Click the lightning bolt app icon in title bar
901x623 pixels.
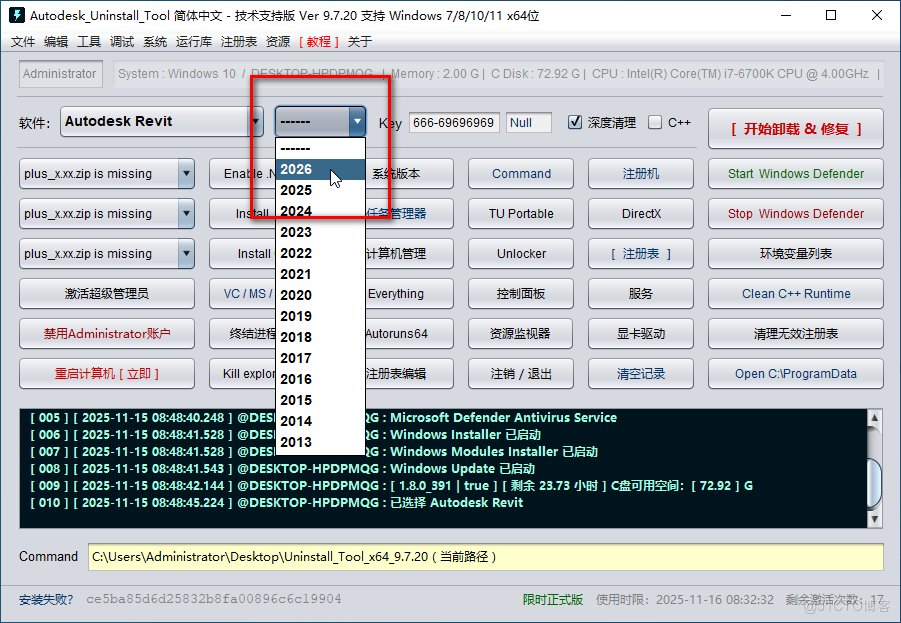tap(15, 14)
